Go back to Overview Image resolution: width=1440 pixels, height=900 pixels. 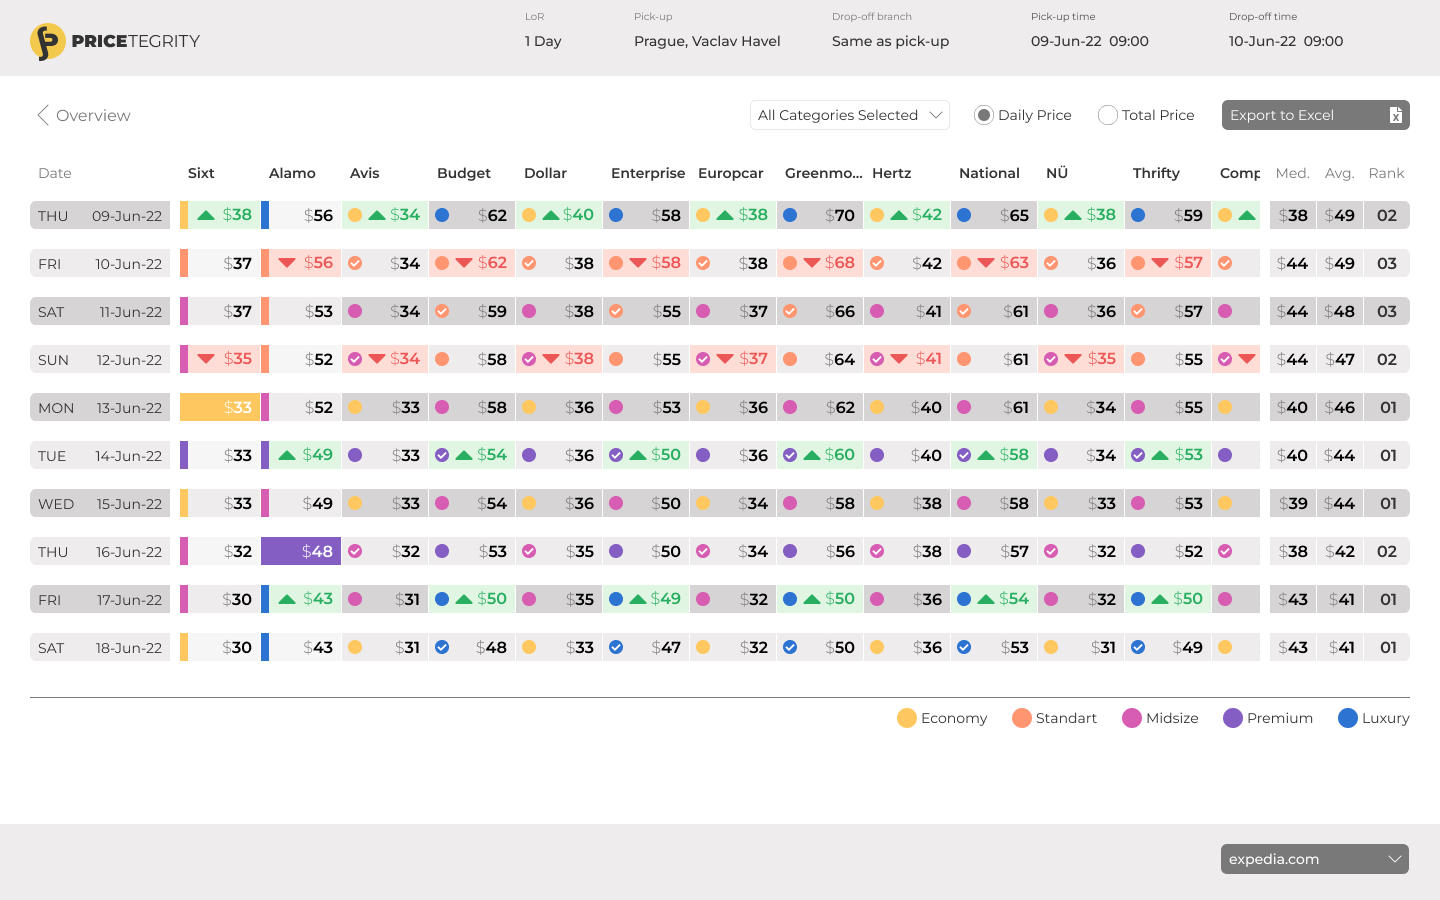(93, 115)
